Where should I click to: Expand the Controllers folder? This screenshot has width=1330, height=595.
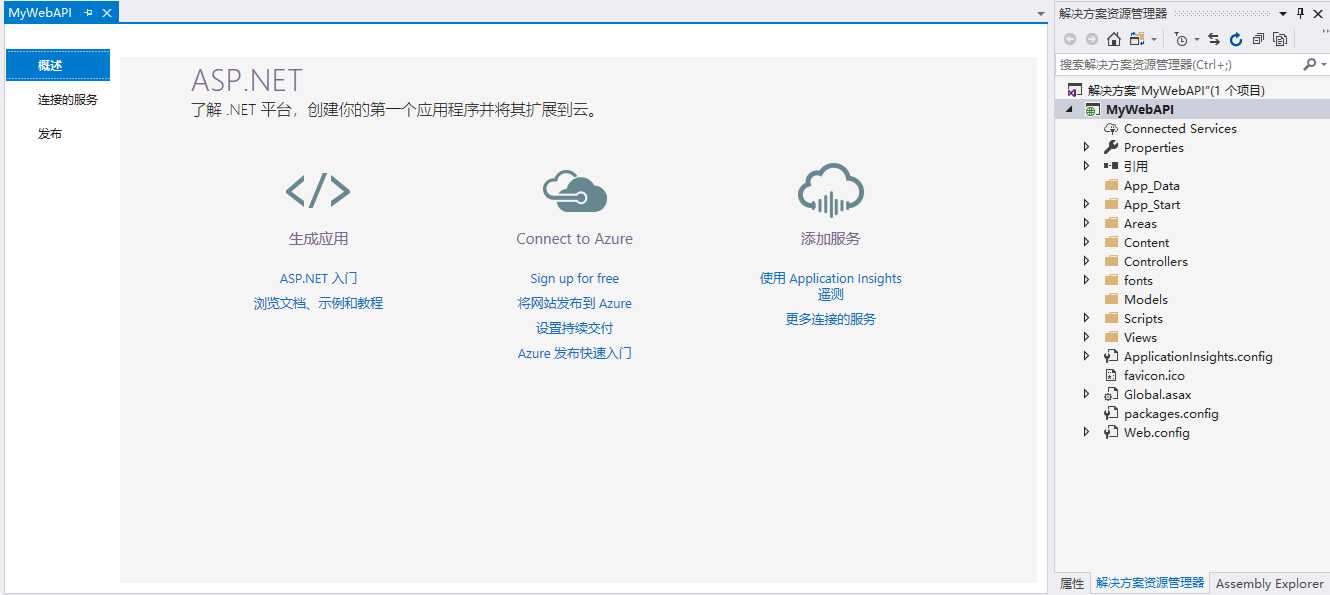click(x=1087, y=261)
